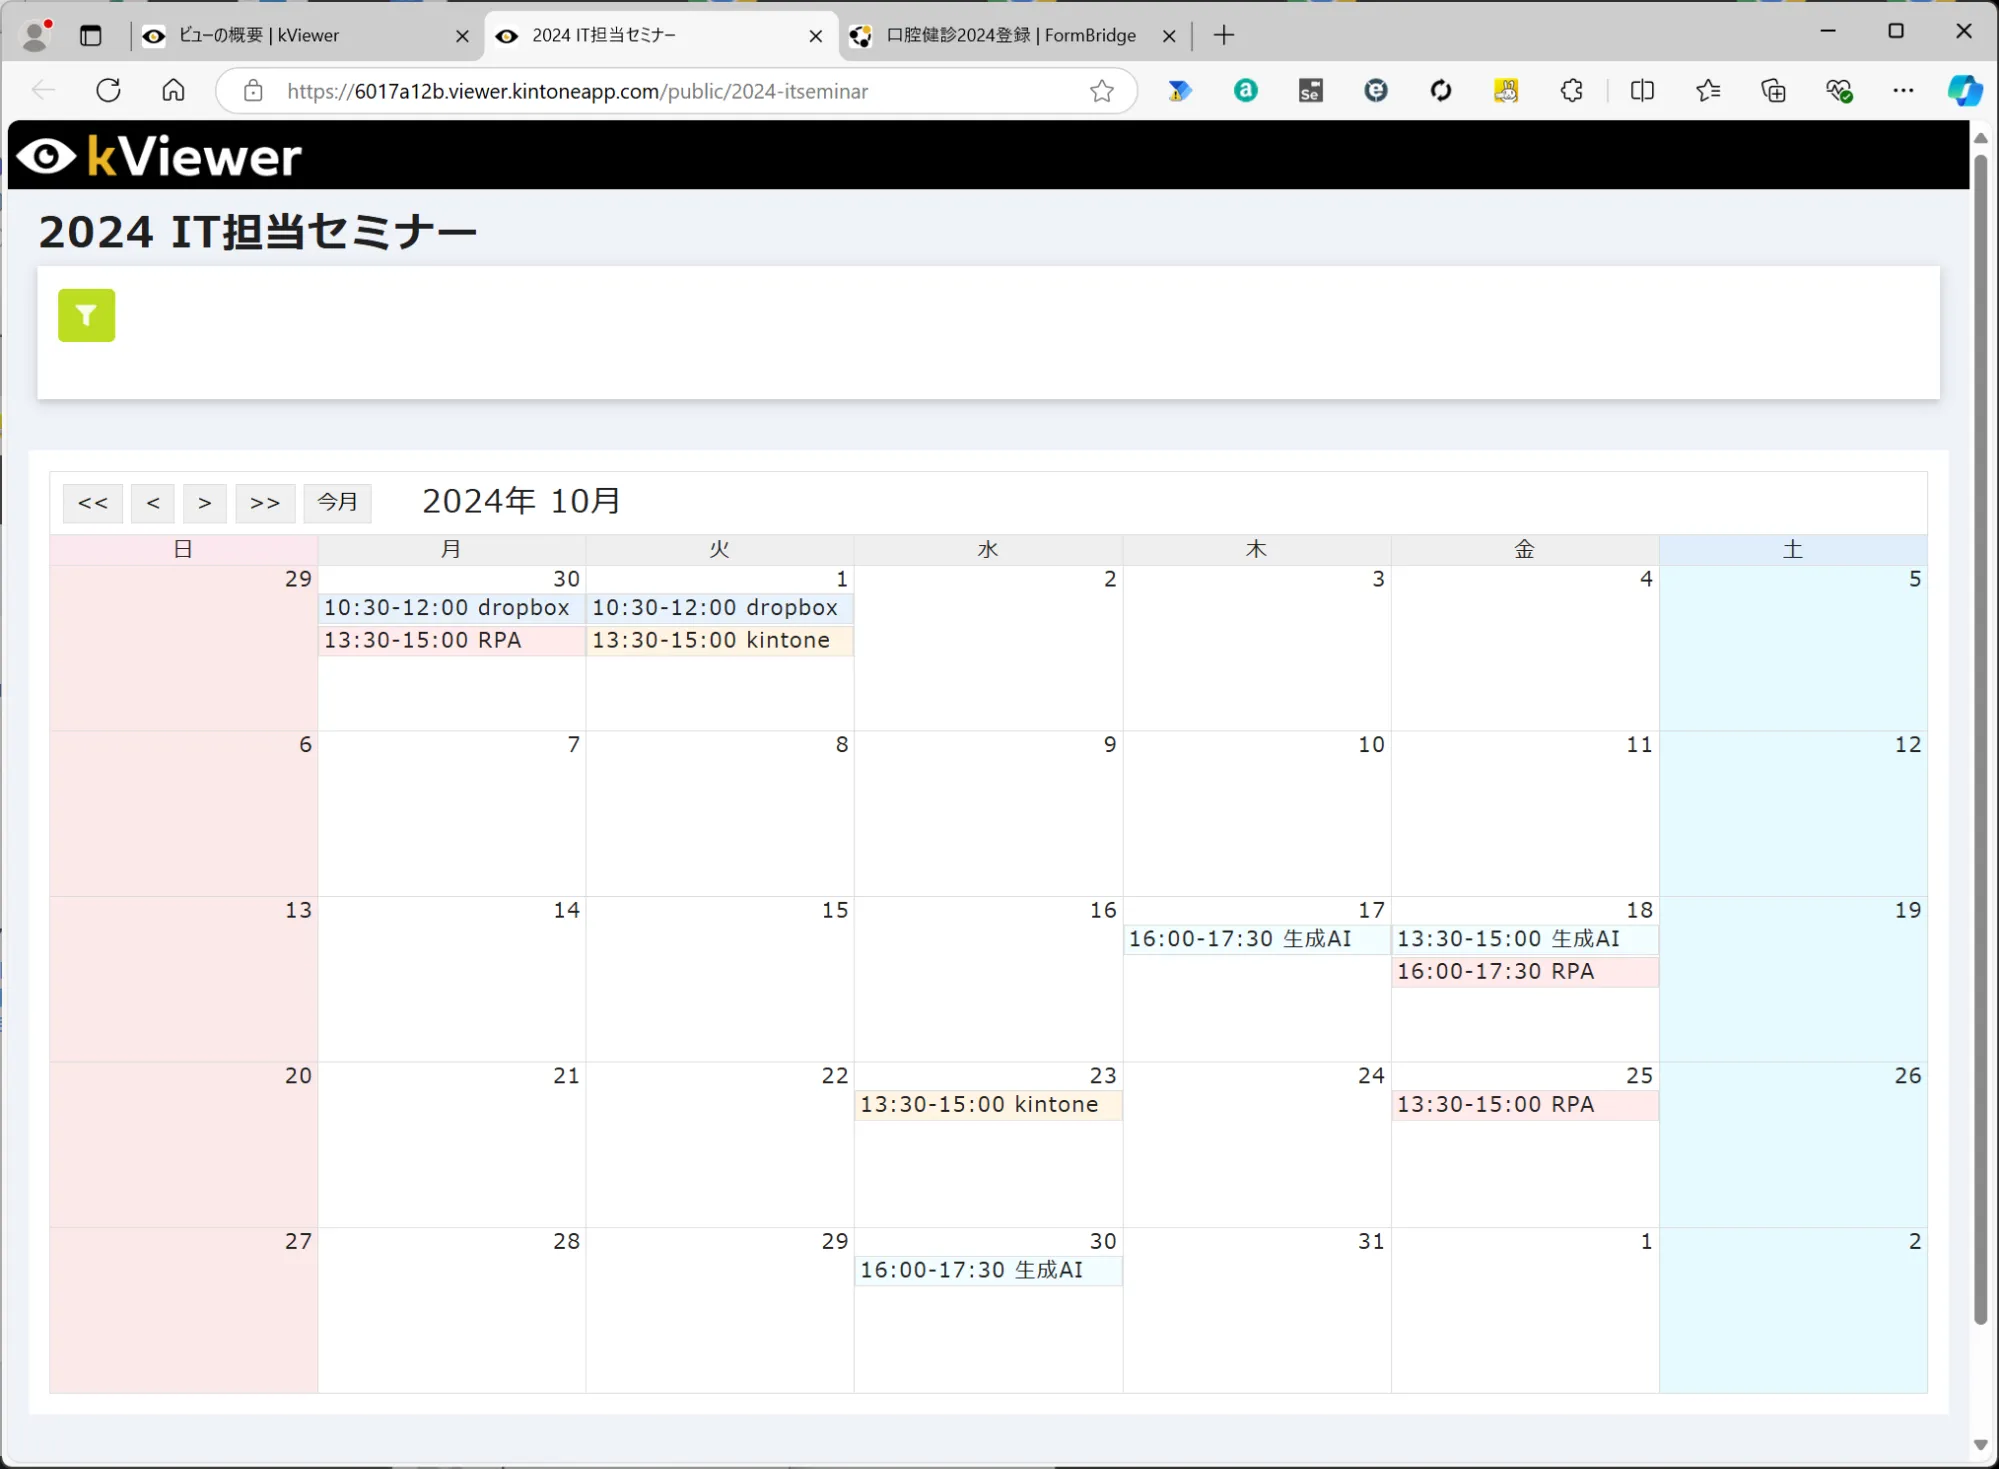The width and height of the screenshot is (1999, 1469).
Task: Open Settings and more ellipsis menu
Action: [x=1902, y=91]
